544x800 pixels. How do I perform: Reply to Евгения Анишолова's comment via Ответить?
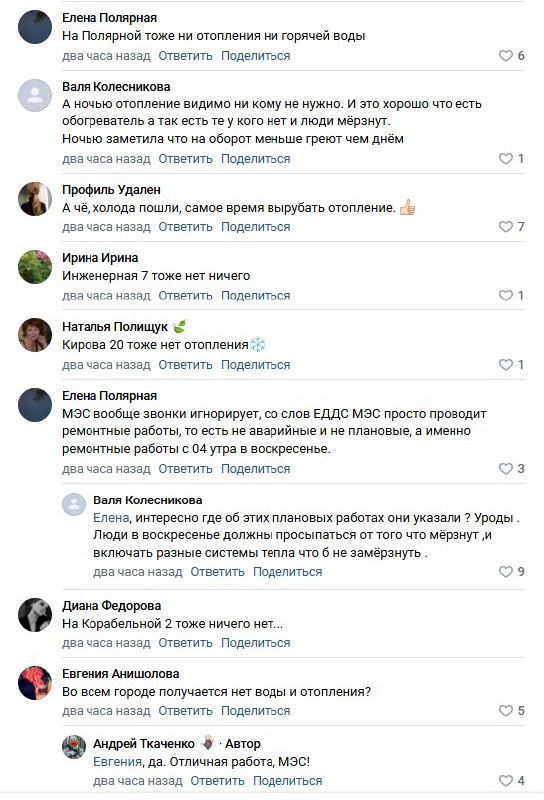tap(185, 711)
